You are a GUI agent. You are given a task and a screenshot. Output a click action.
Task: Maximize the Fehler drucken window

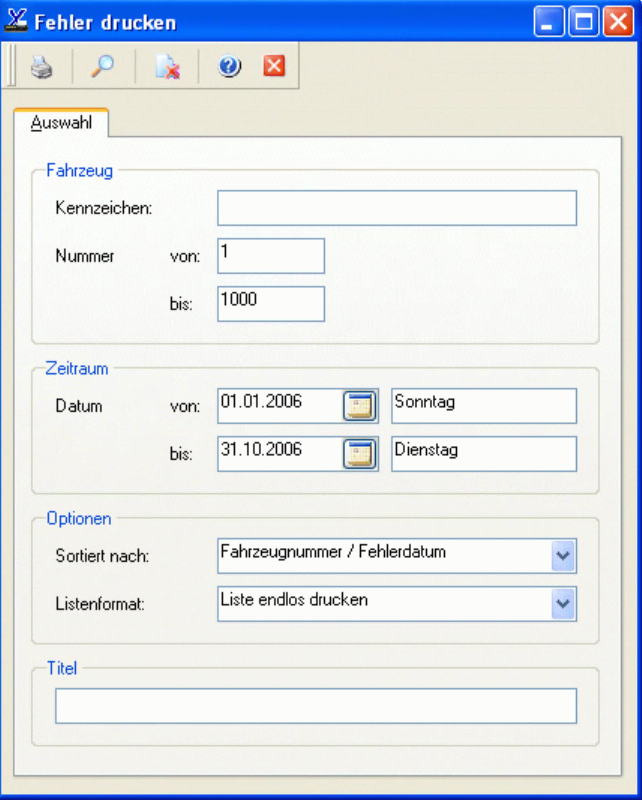(x=583, y=22)
